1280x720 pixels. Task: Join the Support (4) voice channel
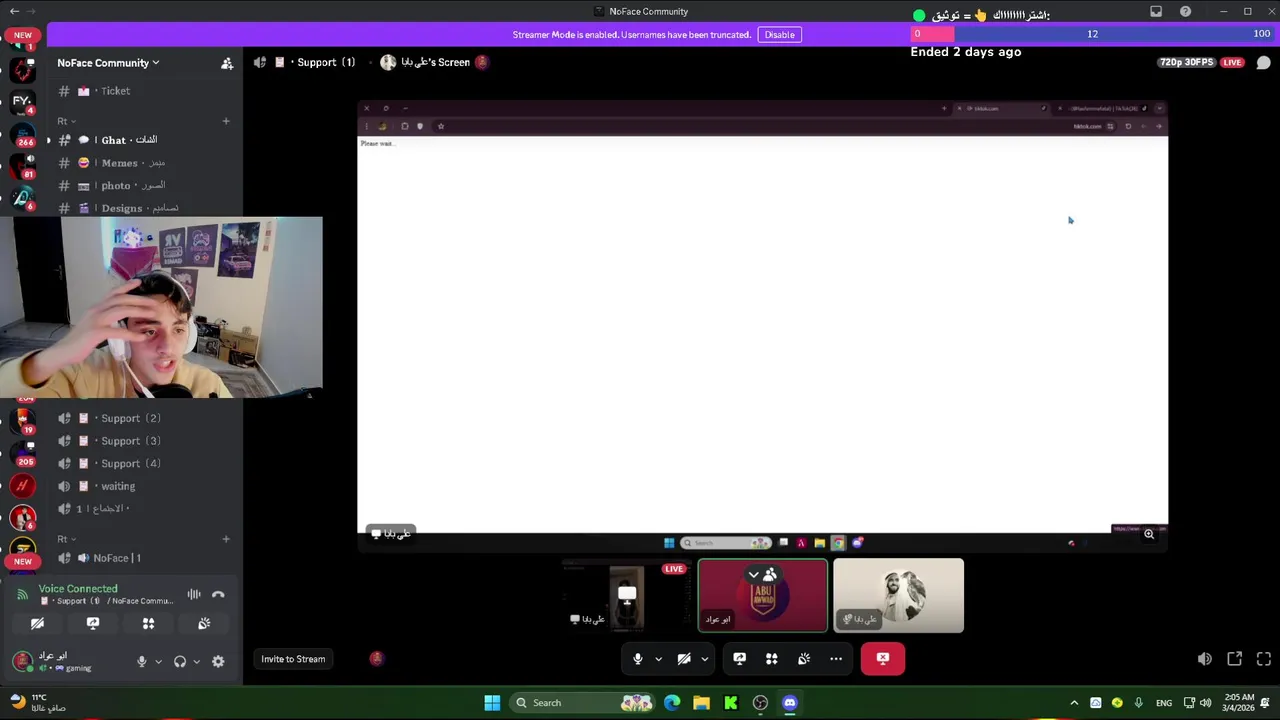pyautogui.click(x=143, y=463)
